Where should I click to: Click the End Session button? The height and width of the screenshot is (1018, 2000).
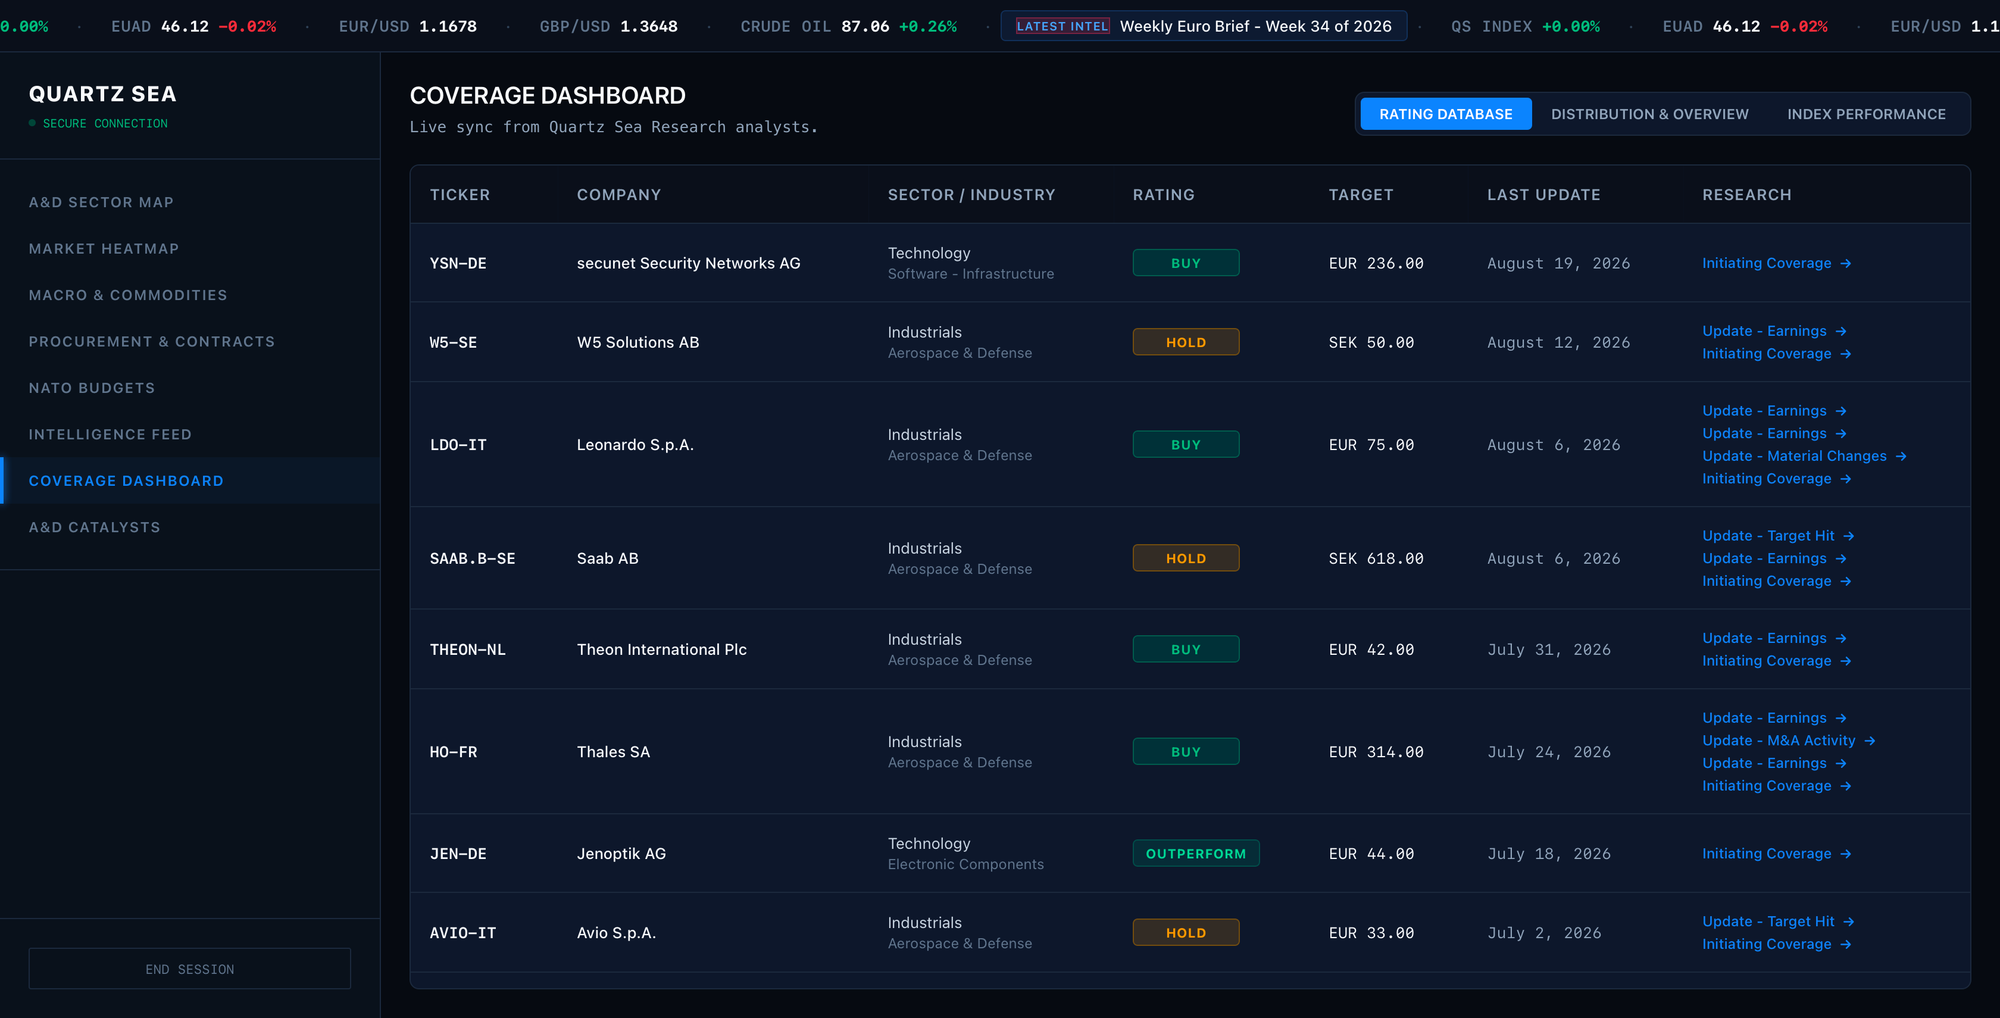(x=190, y=969)
